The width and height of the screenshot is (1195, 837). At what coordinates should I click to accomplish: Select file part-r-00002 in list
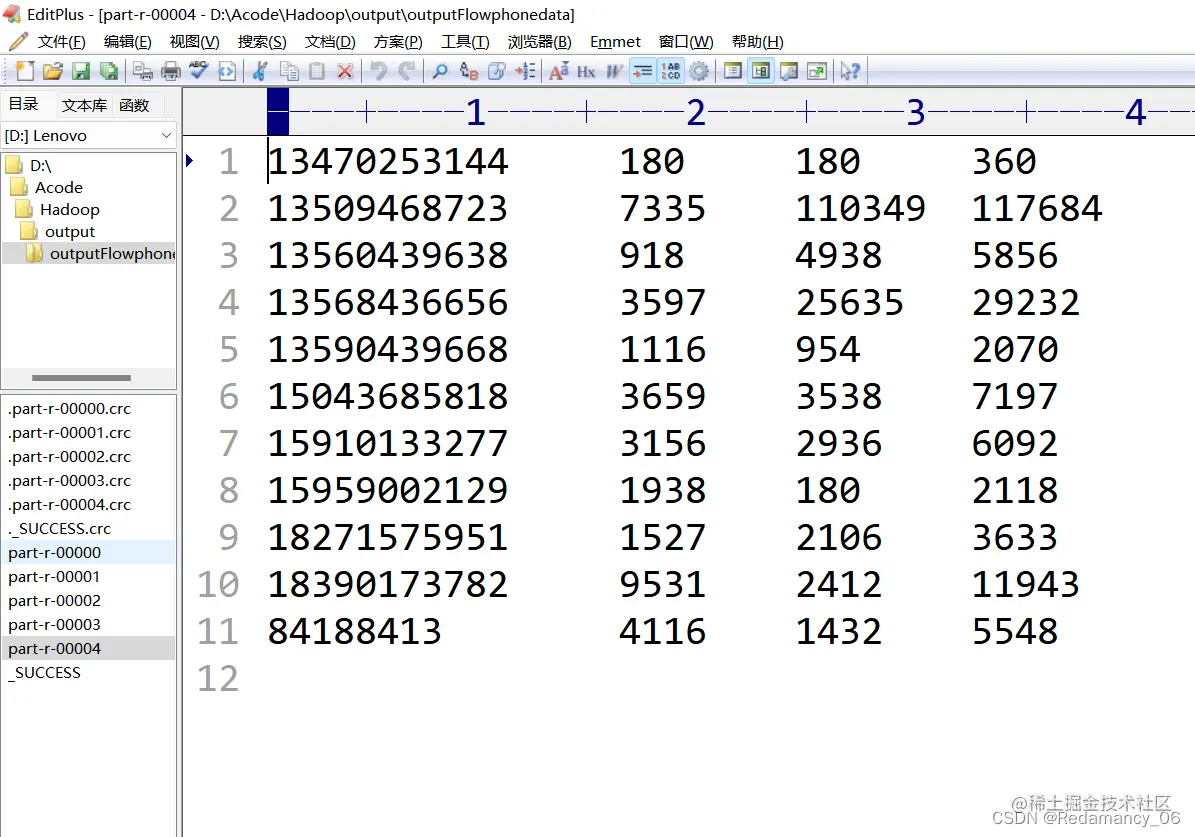click(54, 601)
